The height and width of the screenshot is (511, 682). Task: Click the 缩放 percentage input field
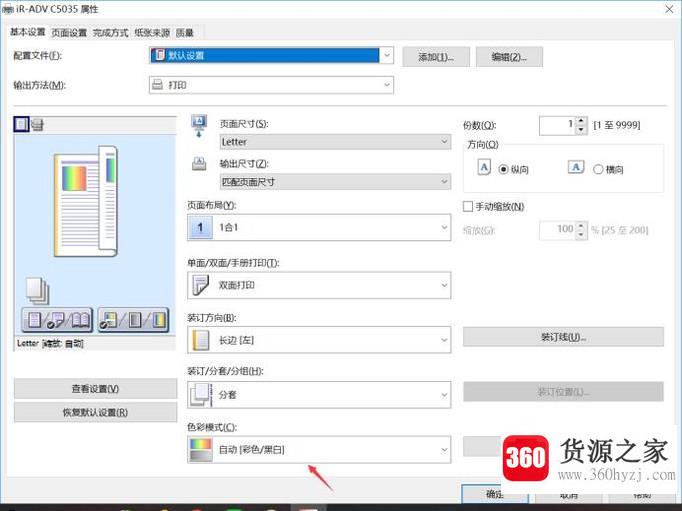click(558, 230)
